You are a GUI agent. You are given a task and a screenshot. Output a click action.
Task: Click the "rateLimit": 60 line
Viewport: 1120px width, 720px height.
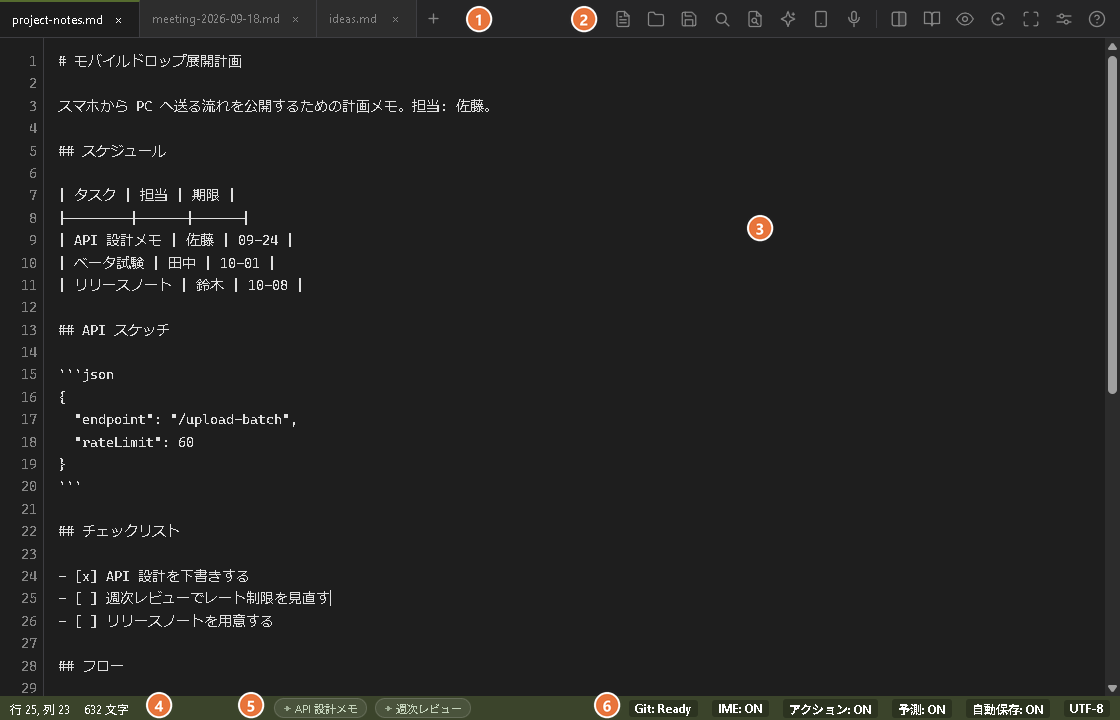[x=134, y=442]
